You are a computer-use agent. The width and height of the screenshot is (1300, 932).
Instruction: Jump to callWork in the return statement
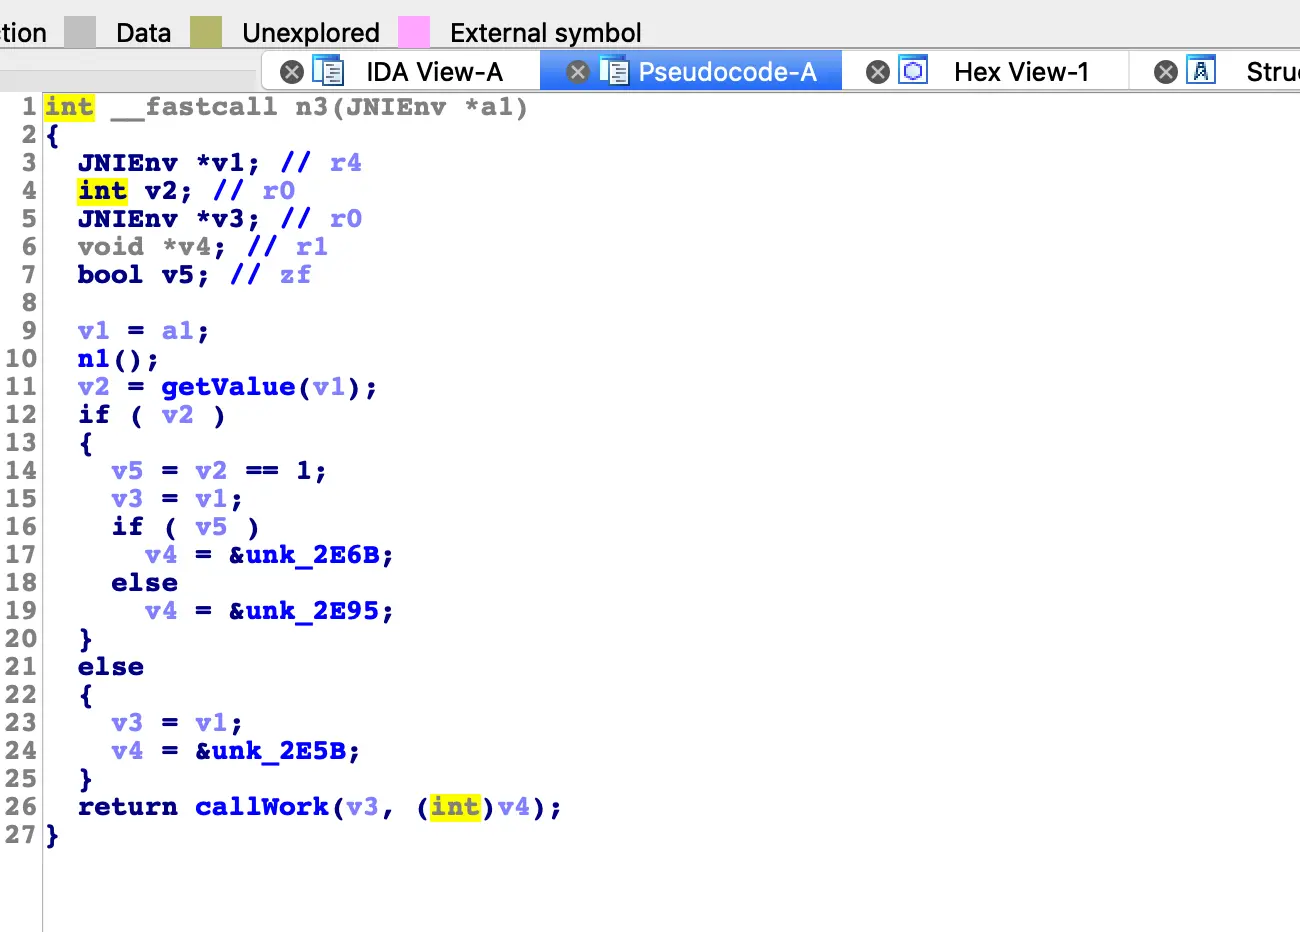point(262,807)
